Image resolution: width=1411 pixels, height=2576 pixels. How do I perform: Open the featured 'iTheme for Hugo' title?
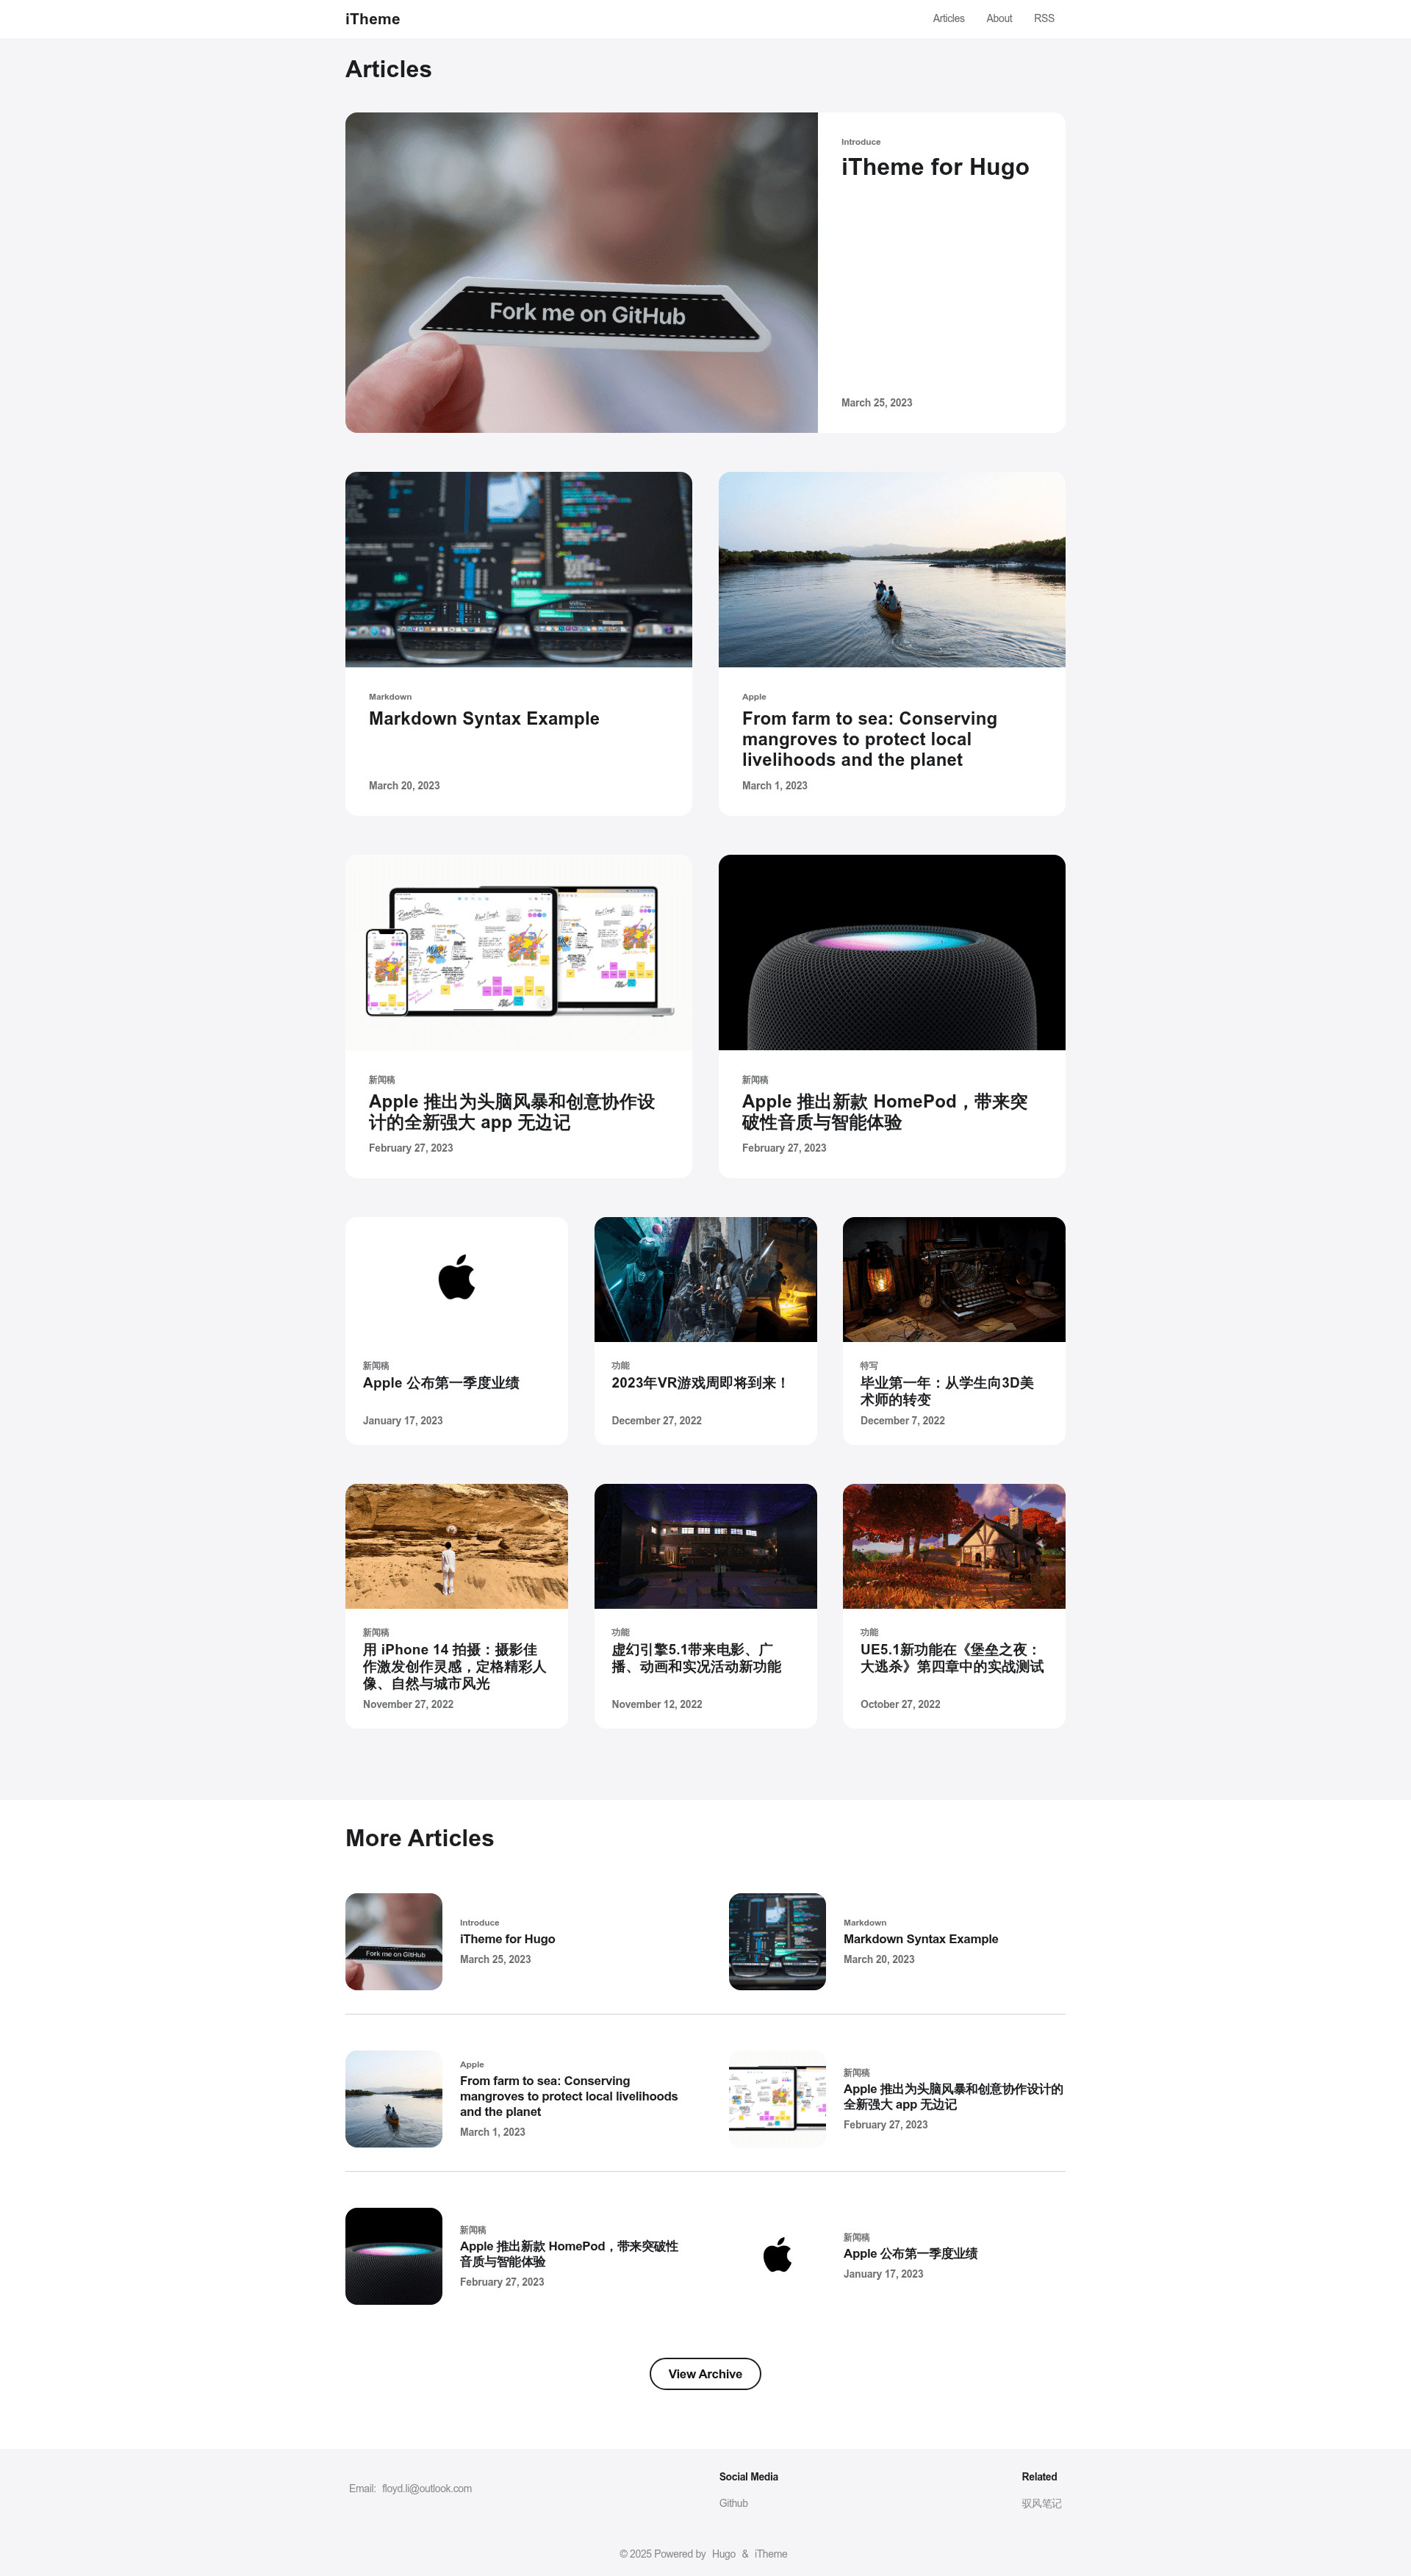coord(934,167)
